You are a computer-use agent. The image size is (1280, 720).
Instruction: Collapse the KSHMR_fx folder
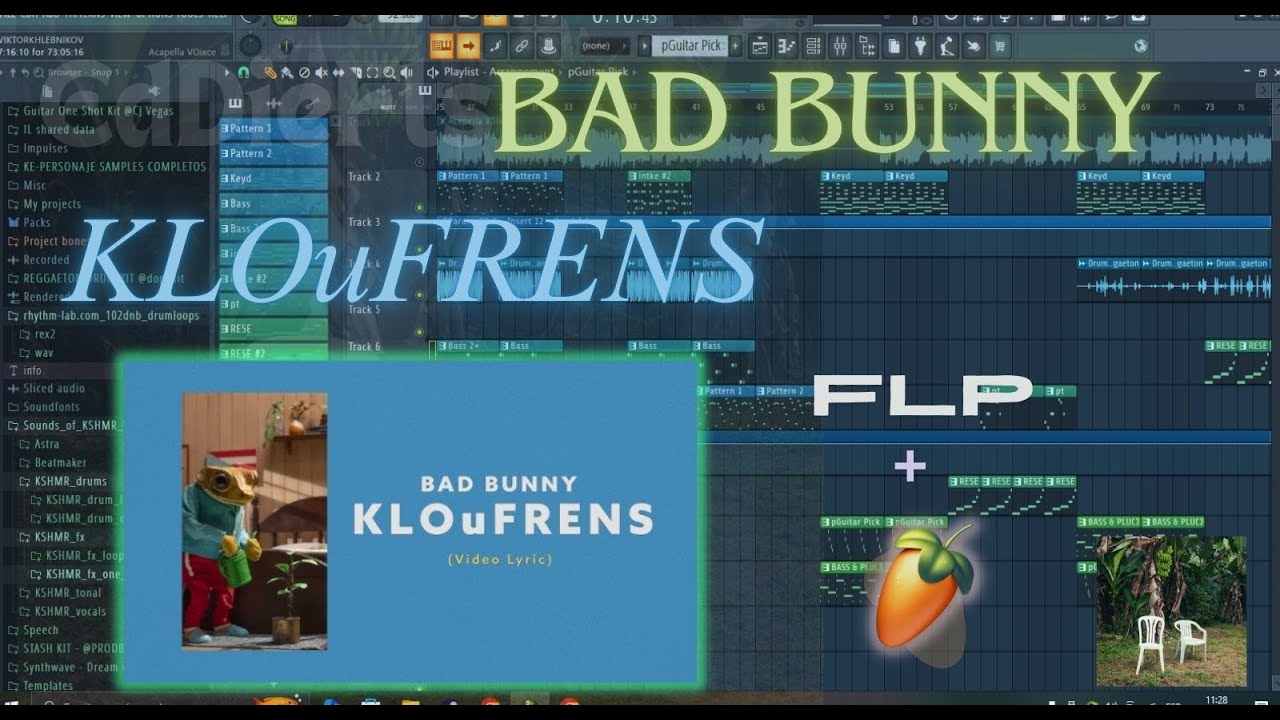(x=59, y=537)
